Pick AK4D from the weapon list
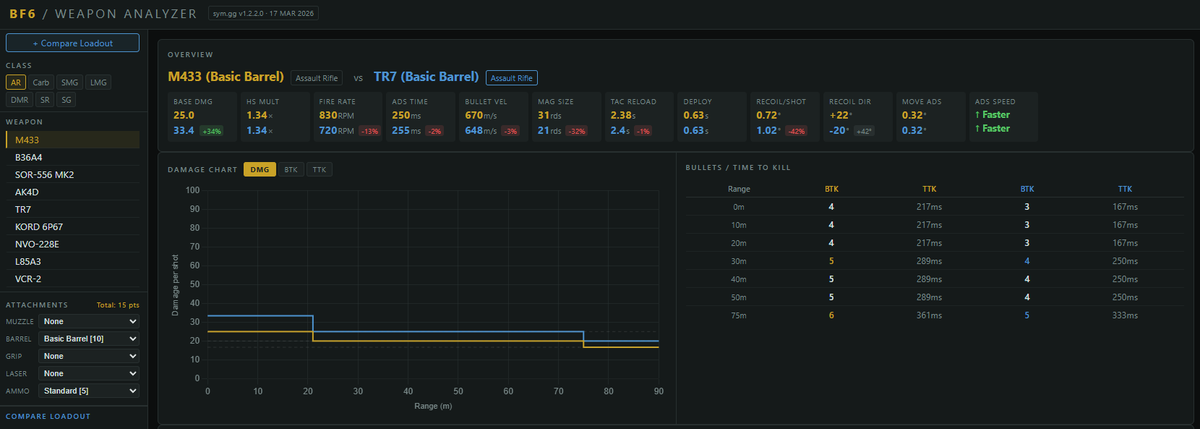Screen dimensions: 1200x429 click(x=72, y=192)
